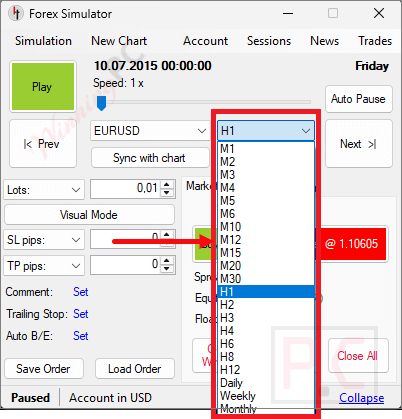Click the Collapse link

tap(362, 398)
